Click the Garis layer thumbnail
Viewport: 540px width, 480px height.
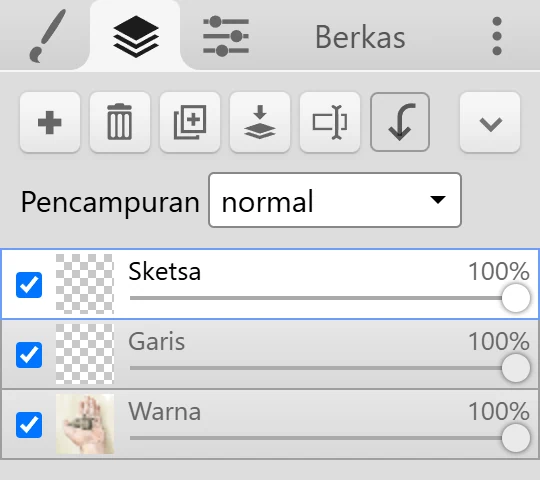click(x=85, y=354)
